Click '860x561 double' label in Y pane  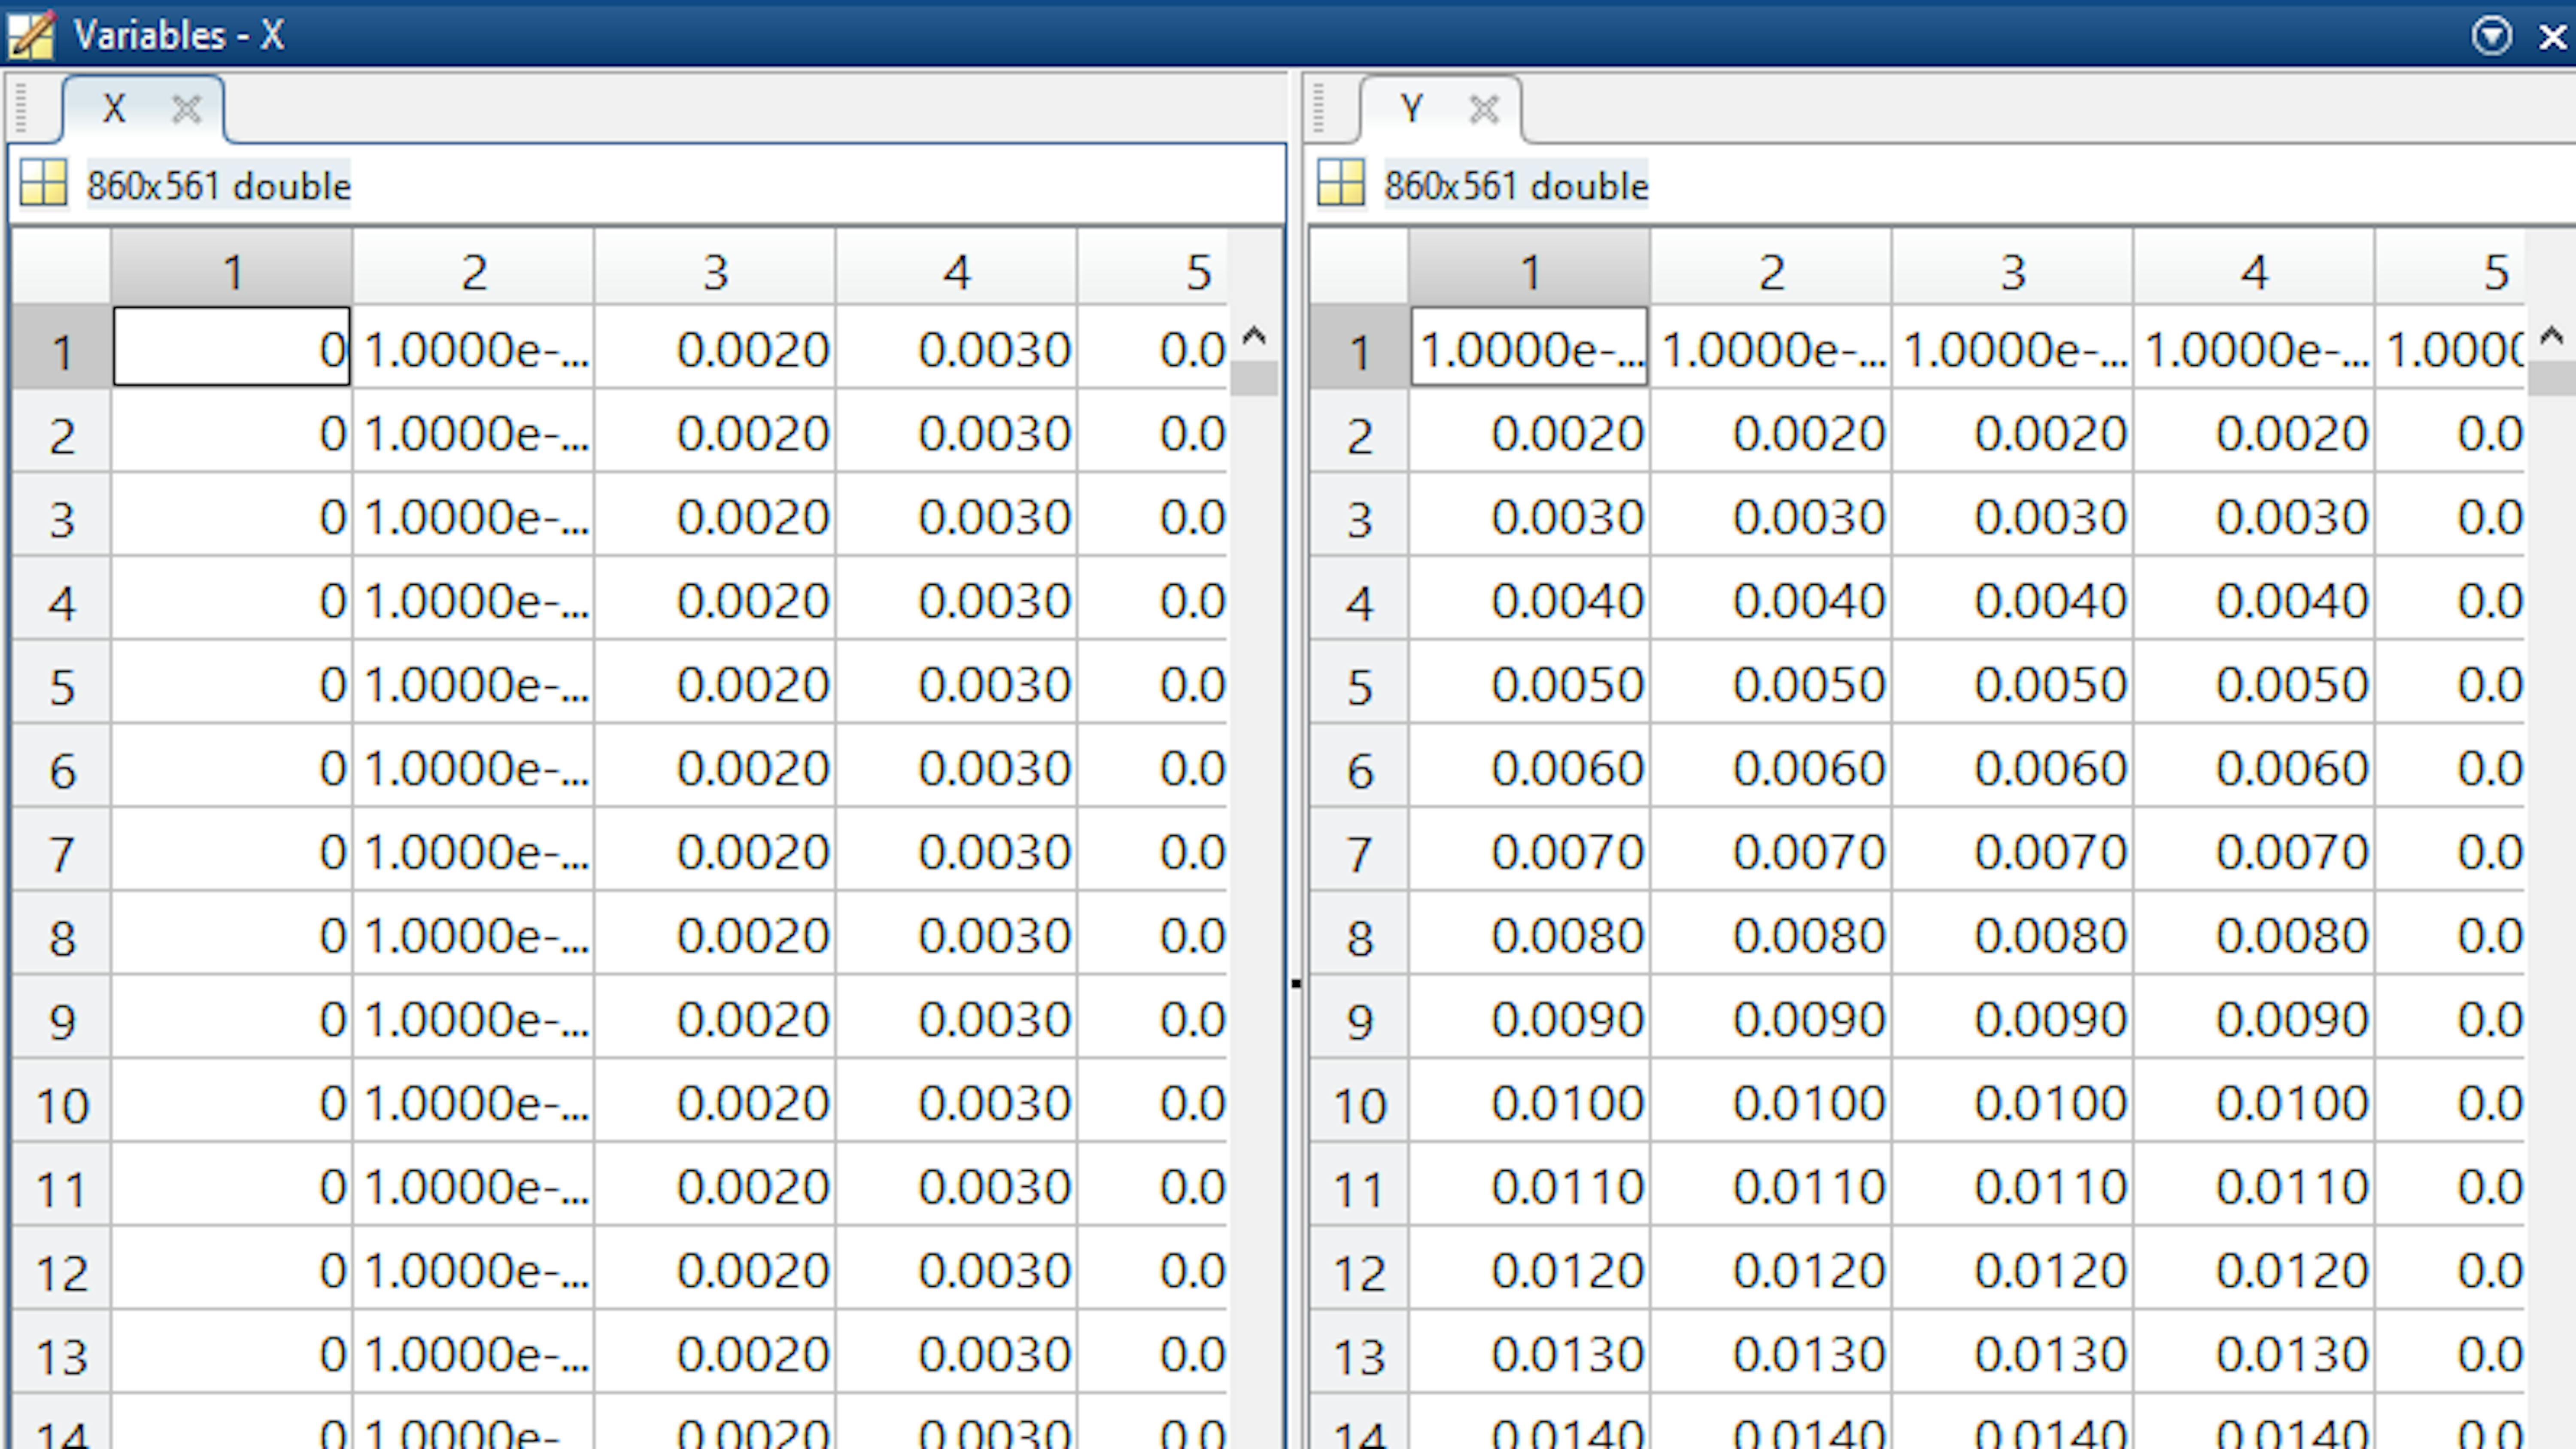(1515, 186)
